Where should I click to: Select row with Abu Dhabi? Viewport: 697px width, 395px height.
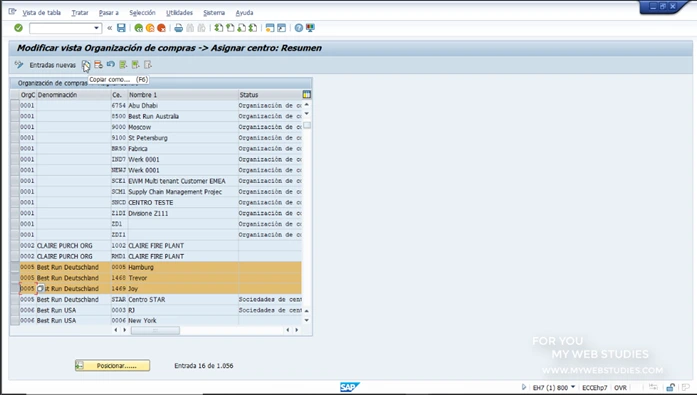tap(15, 105)
